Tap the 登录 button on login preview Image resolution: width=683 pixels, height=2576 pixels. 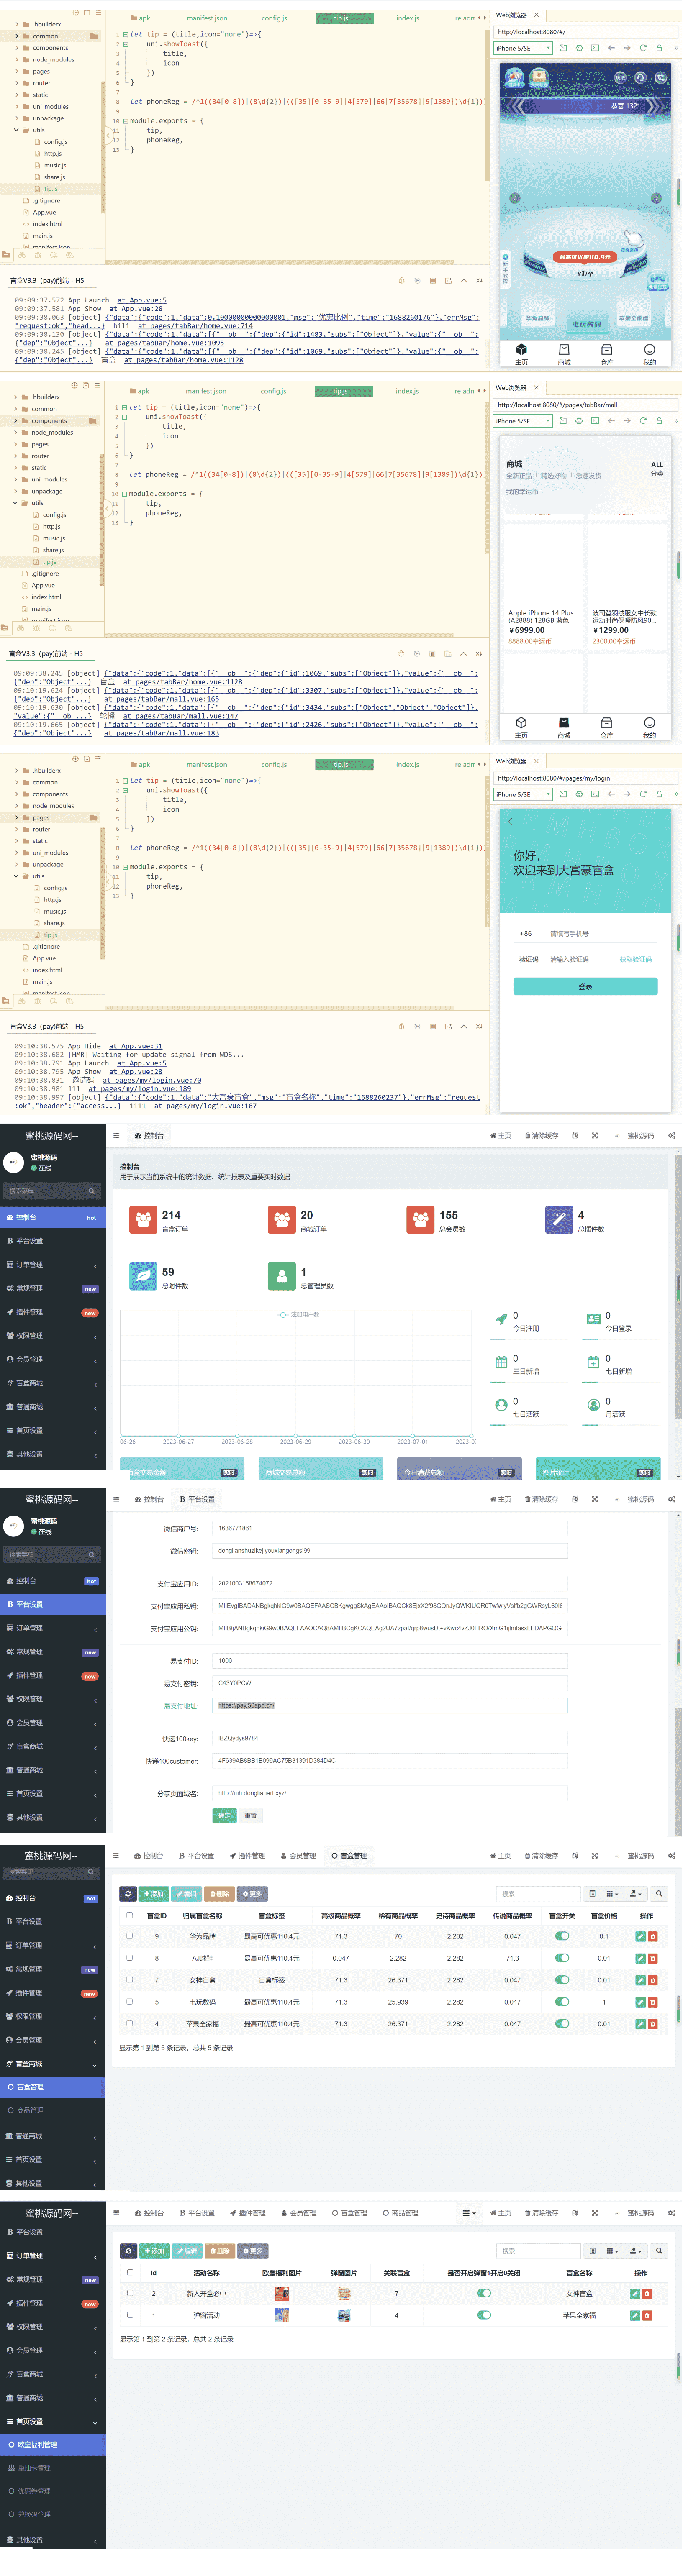tap(585, 987)
